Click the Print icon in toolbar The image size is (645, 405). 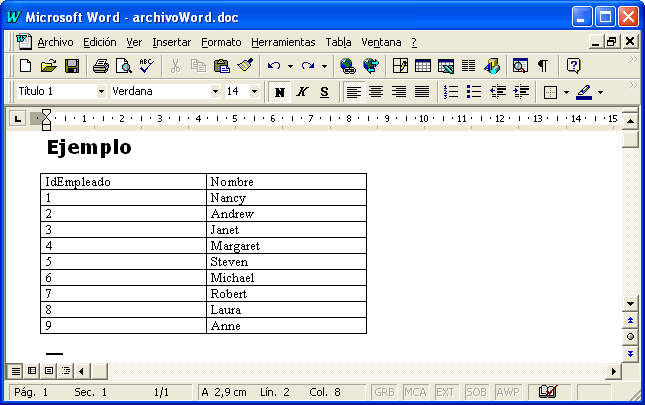click(x=101, y=66)
